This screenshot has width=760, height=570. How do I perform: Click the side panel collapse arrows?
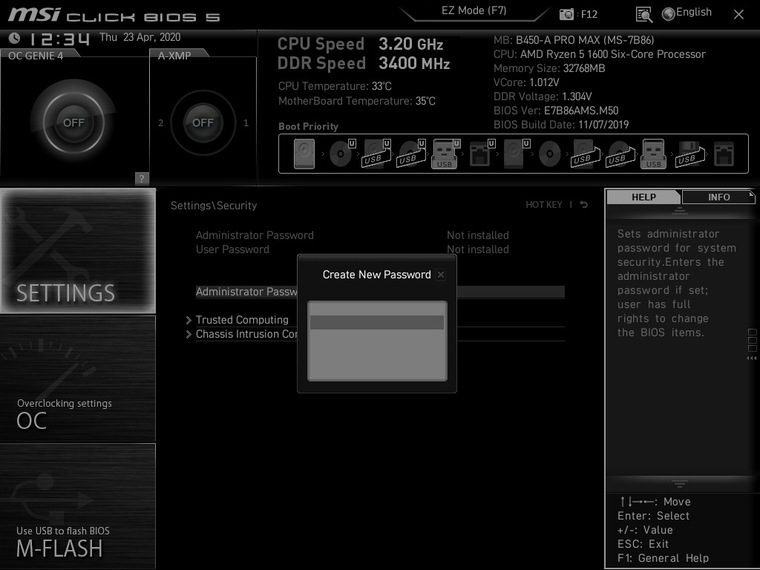coord(751,358)
